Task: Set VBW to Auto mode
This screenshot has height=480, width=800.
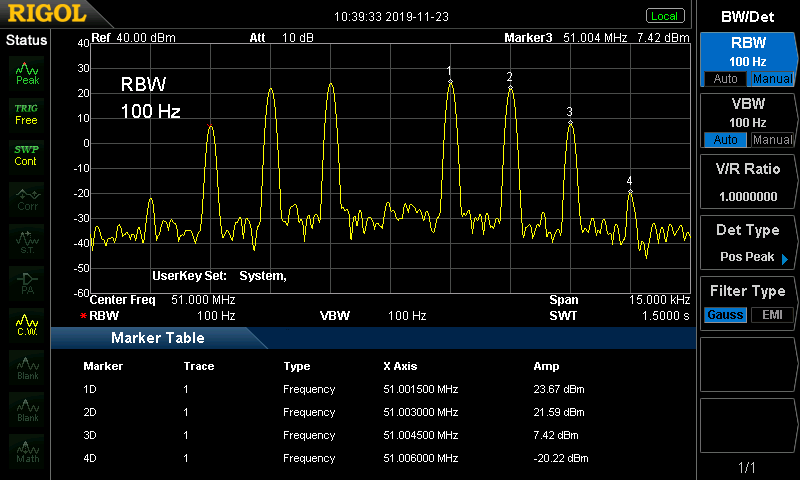Action: pos(724,140)
